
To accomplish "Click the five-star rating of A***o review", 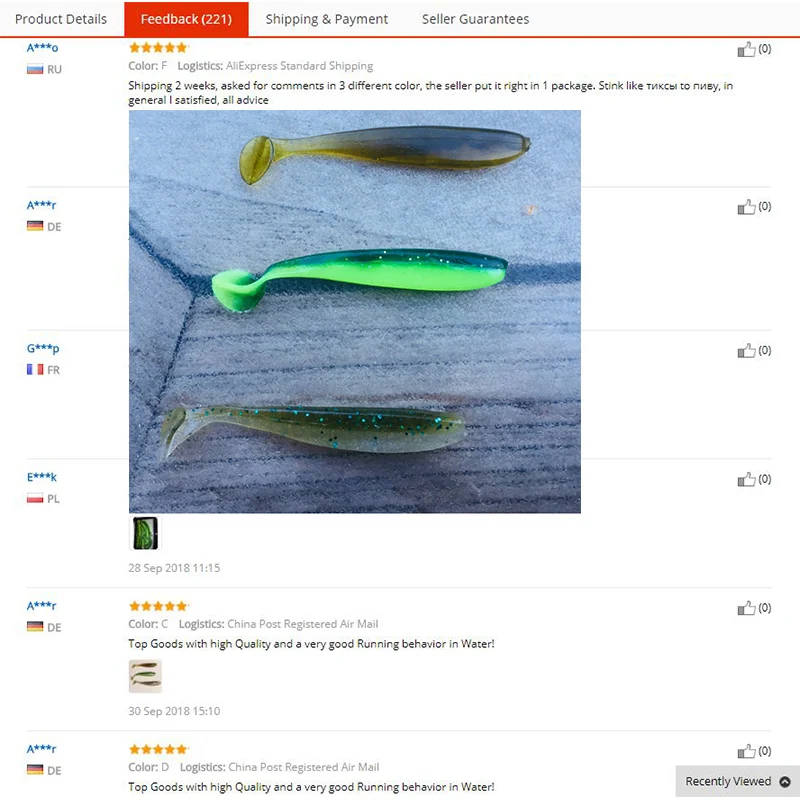I will pyautogui.click(x=159, y=48).
